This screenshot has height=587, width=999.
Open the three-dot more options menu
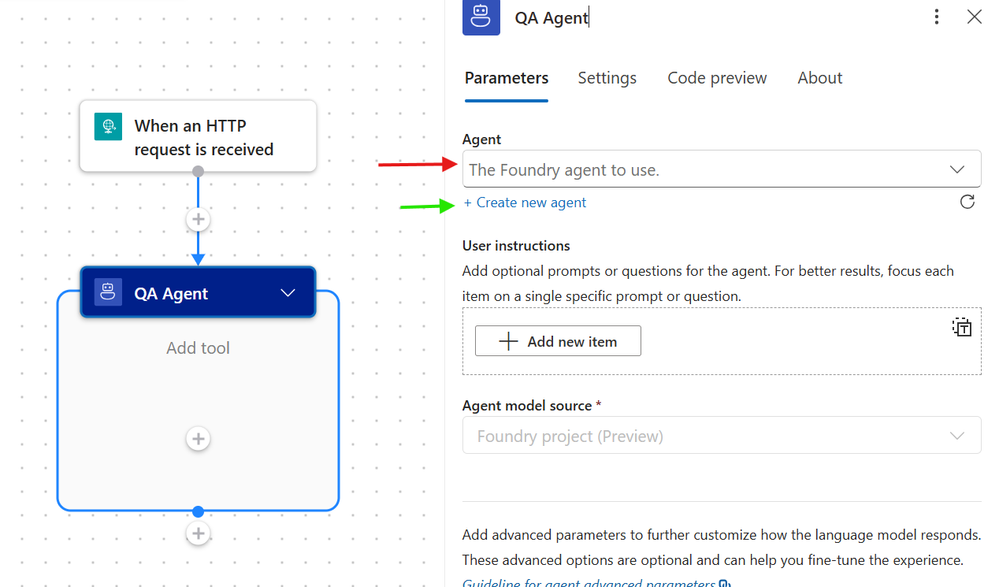point(936,17)
